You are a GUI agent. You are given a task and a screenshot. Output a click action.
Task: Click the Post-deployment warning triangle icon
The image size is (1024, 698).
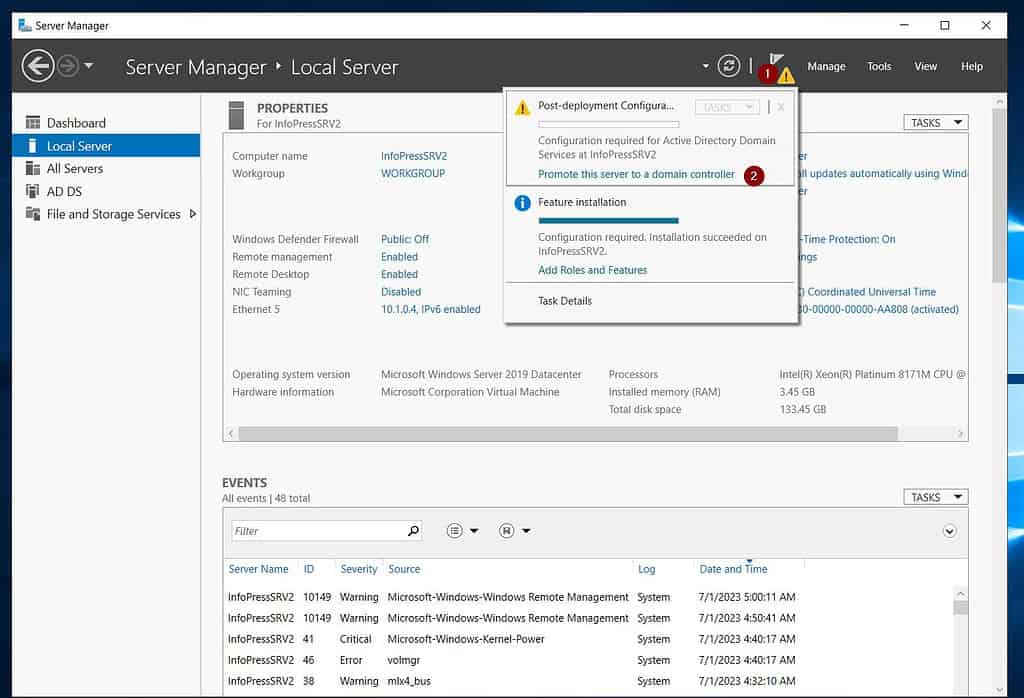(x=522, y=108)
